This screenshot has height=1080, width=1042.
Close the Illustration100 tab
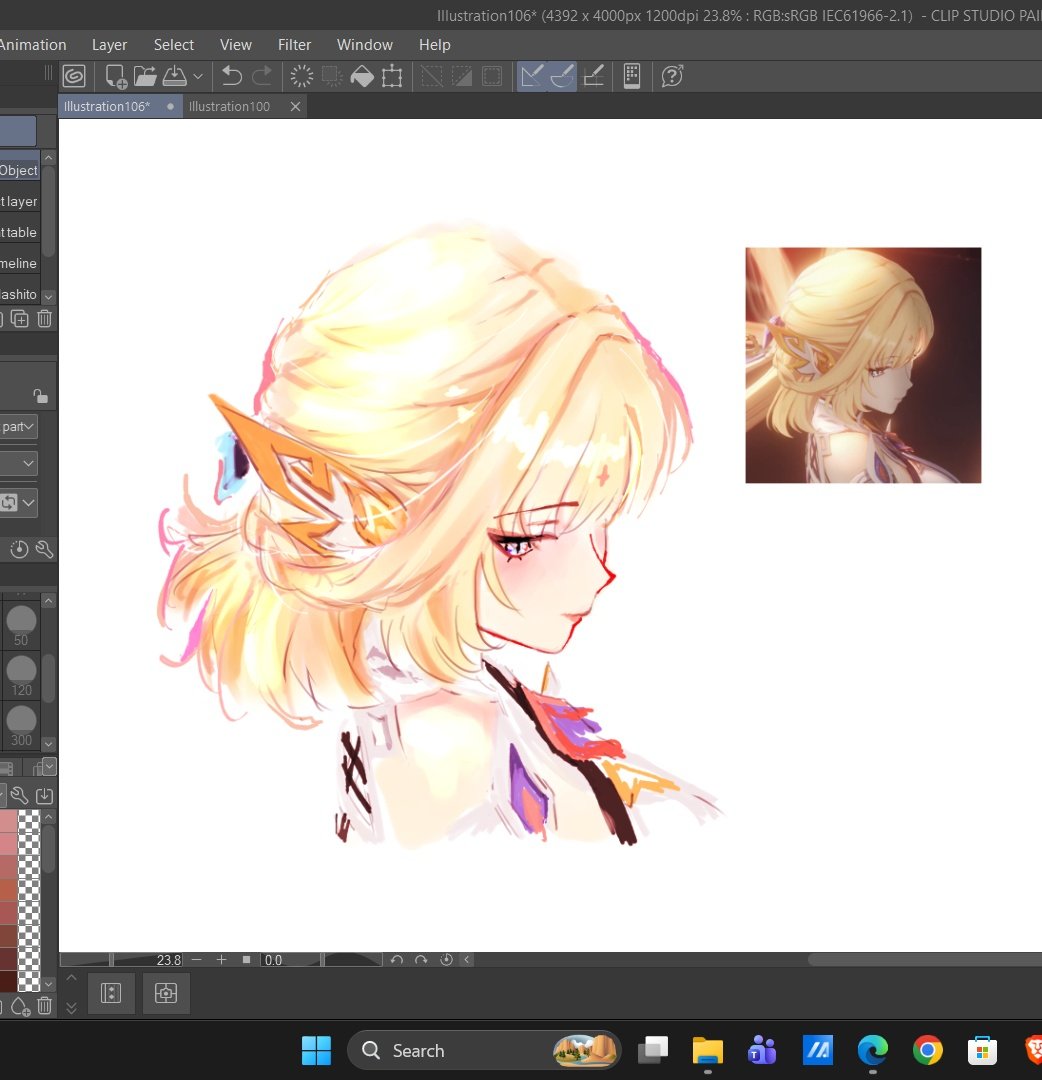[x=295, y=106]
